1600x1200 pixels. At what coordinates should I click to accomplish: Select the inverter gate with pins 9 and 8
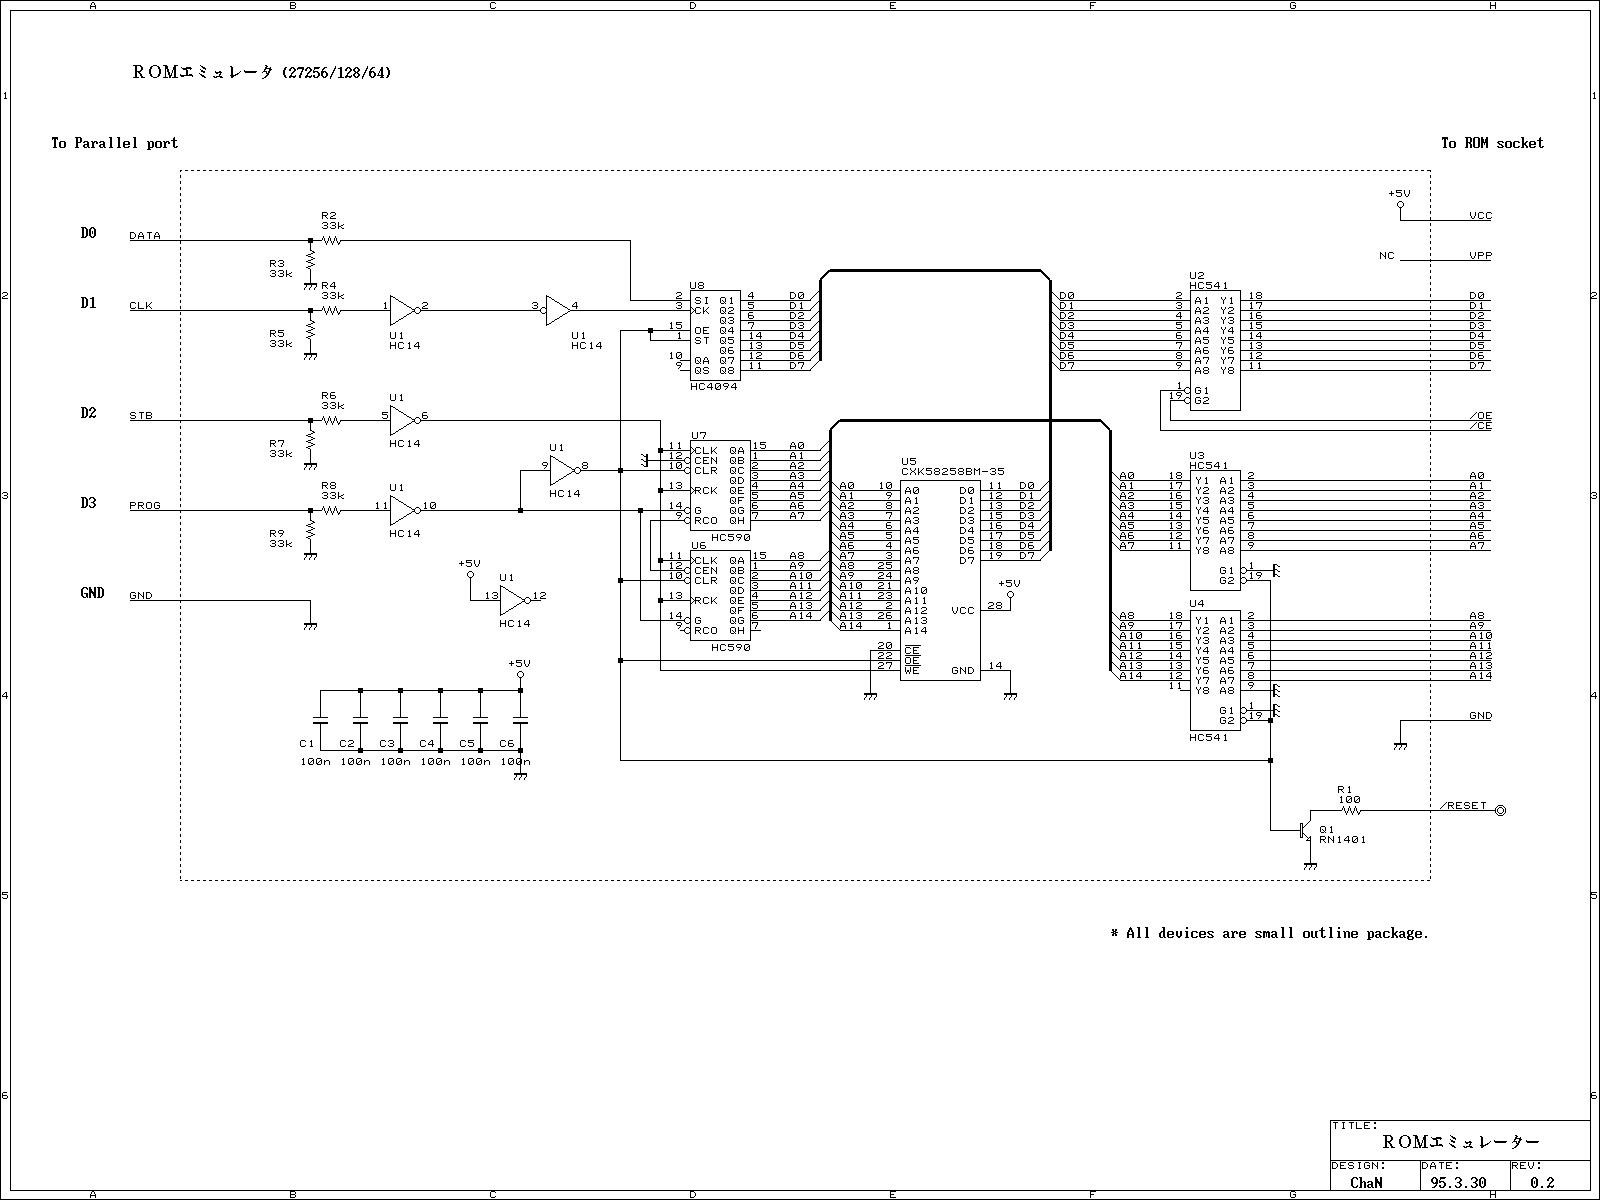point(562,470)
